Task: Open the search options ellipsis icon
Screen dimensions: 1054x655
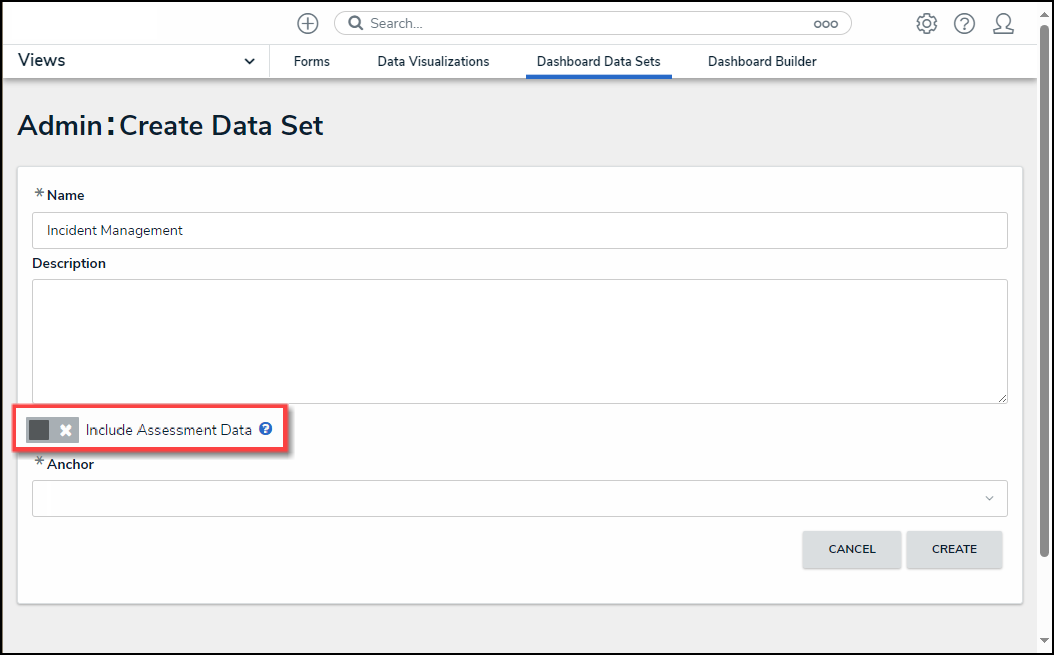Action: (825, 23)
